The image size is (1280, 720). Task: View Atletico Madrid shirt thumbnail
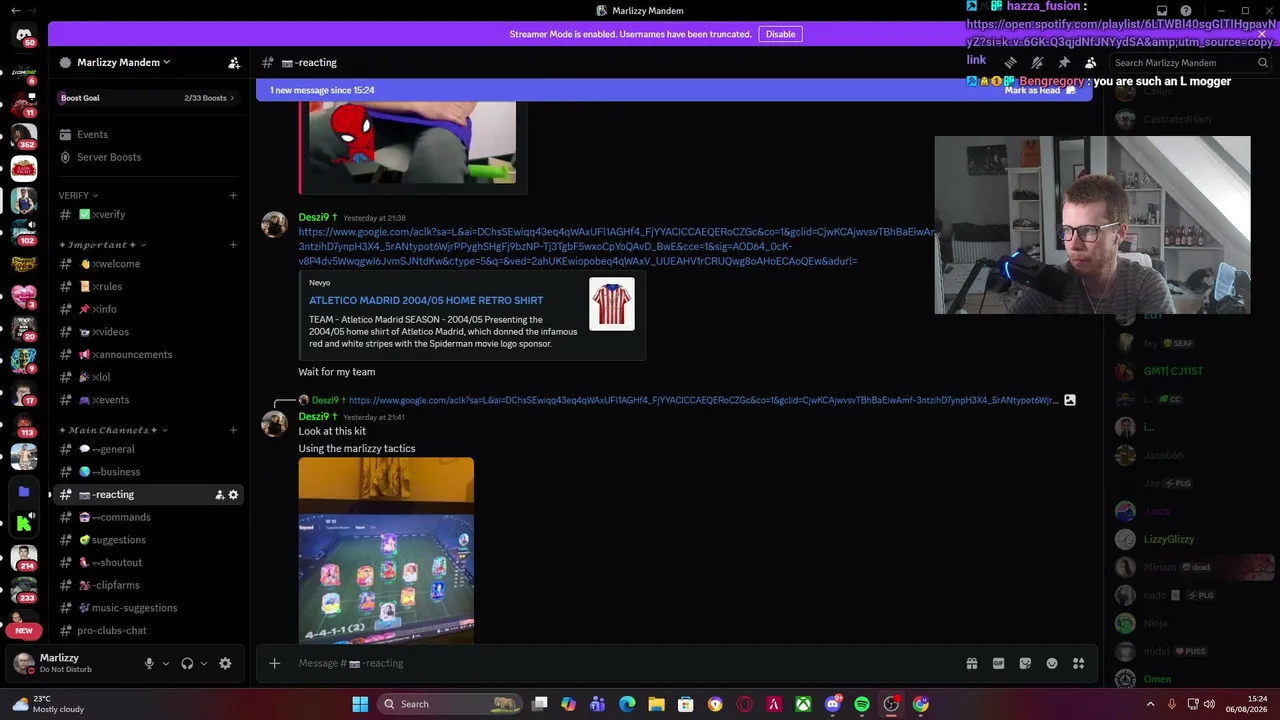pos(612,304)
